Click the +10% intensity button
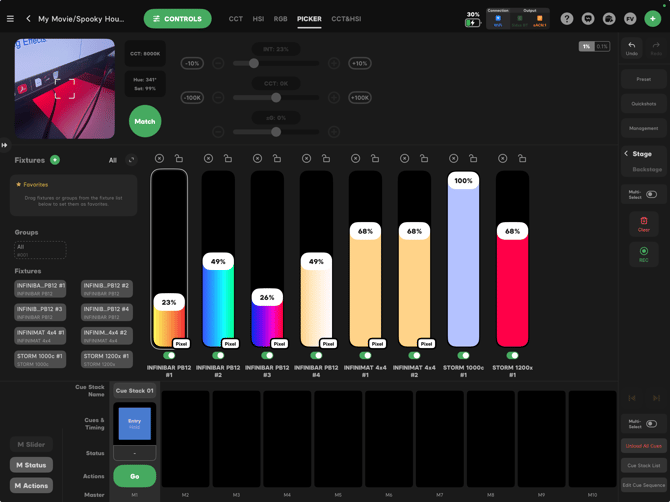This screenshot has height=502, width=670. pyautogui.click(x=359, y=63)
